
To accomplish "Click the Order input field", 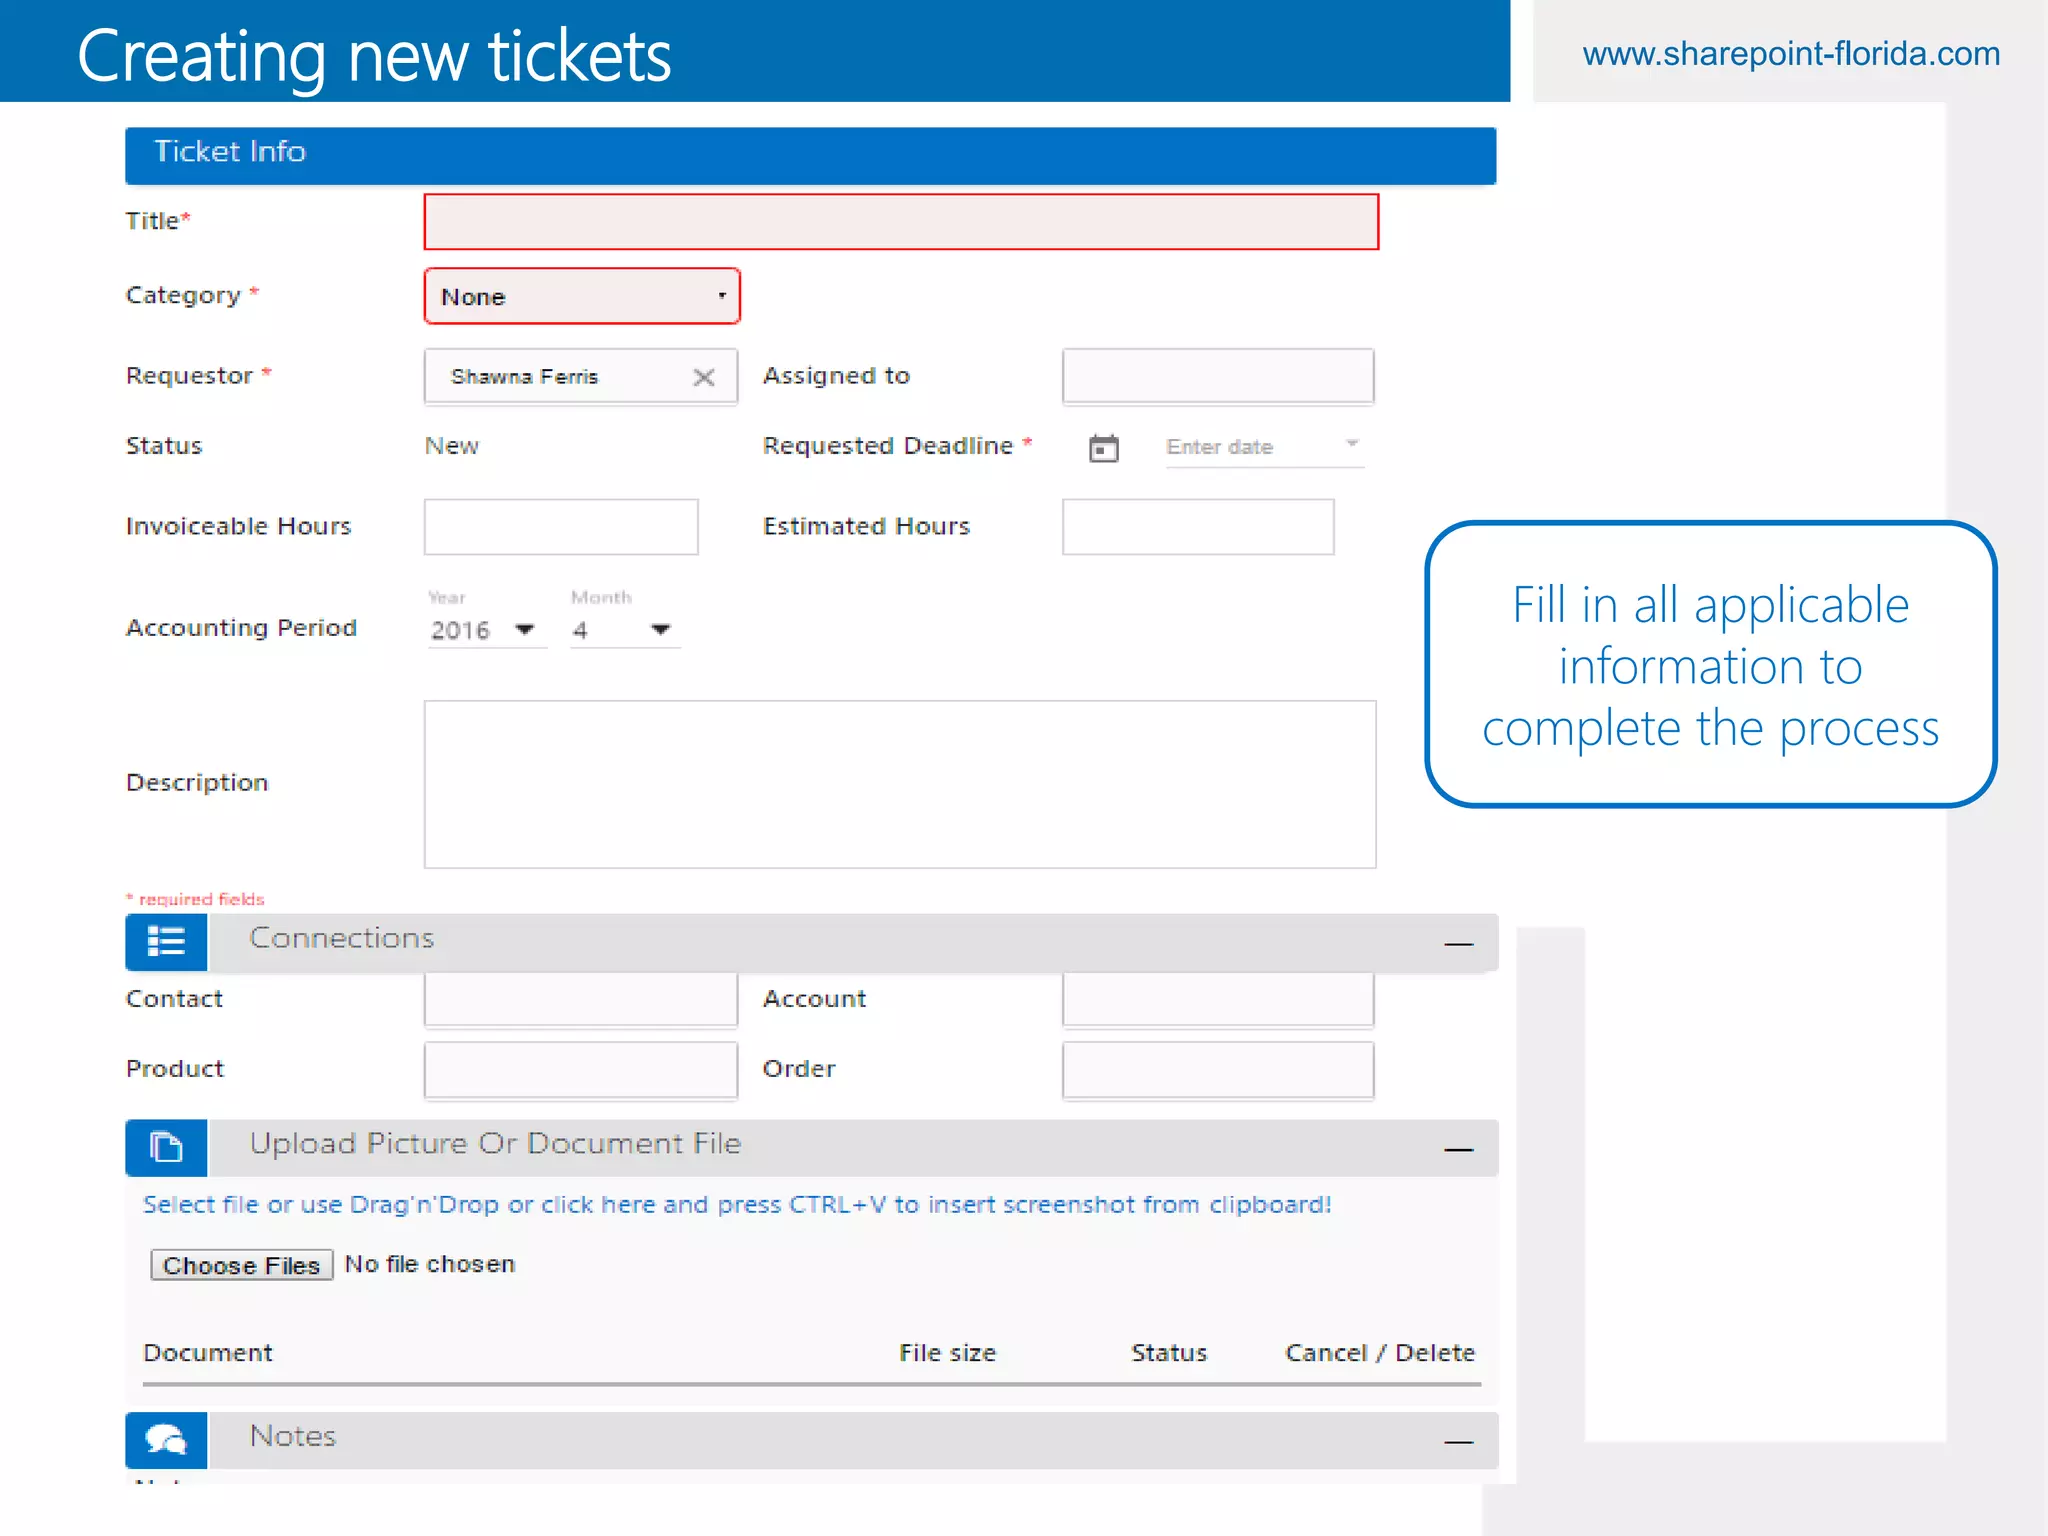I will pos(1218,1070).
